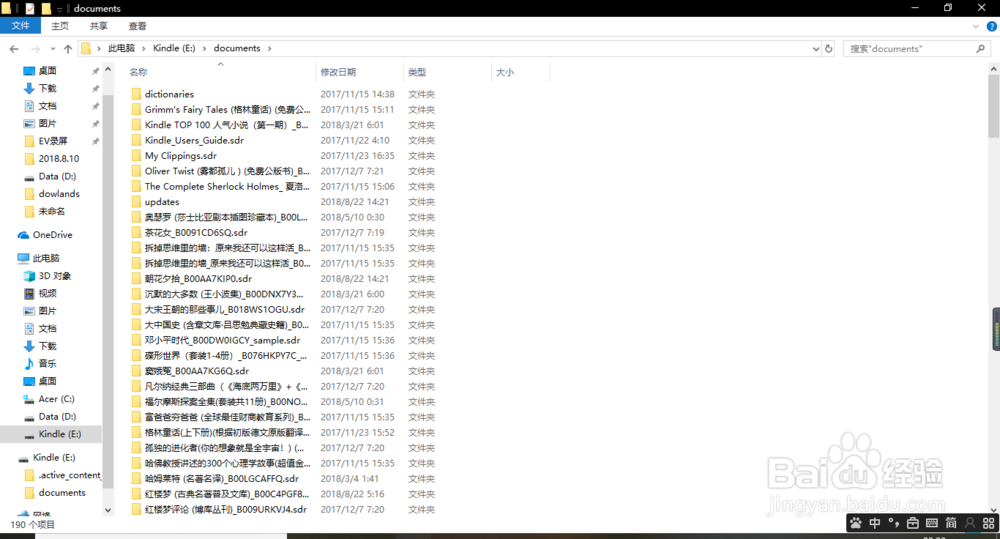1000x539 pixels.
Task: Select the dowlands folder in sidebar
Action: point(59,193)
